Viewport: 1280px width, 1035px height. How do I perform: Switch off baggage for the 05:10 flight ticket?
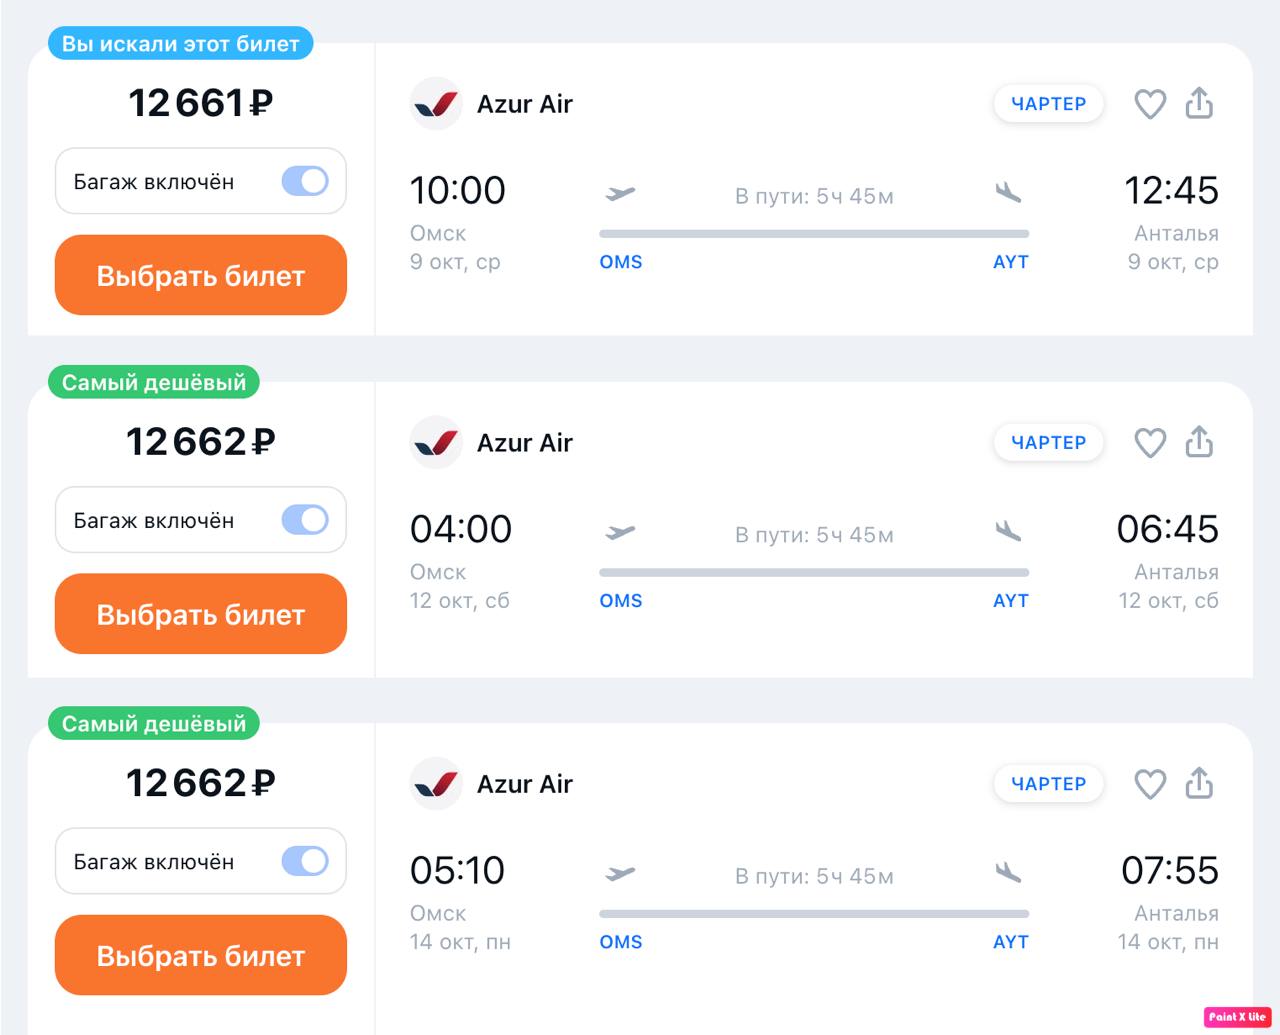pyautogui.click(x=305, y=861)
